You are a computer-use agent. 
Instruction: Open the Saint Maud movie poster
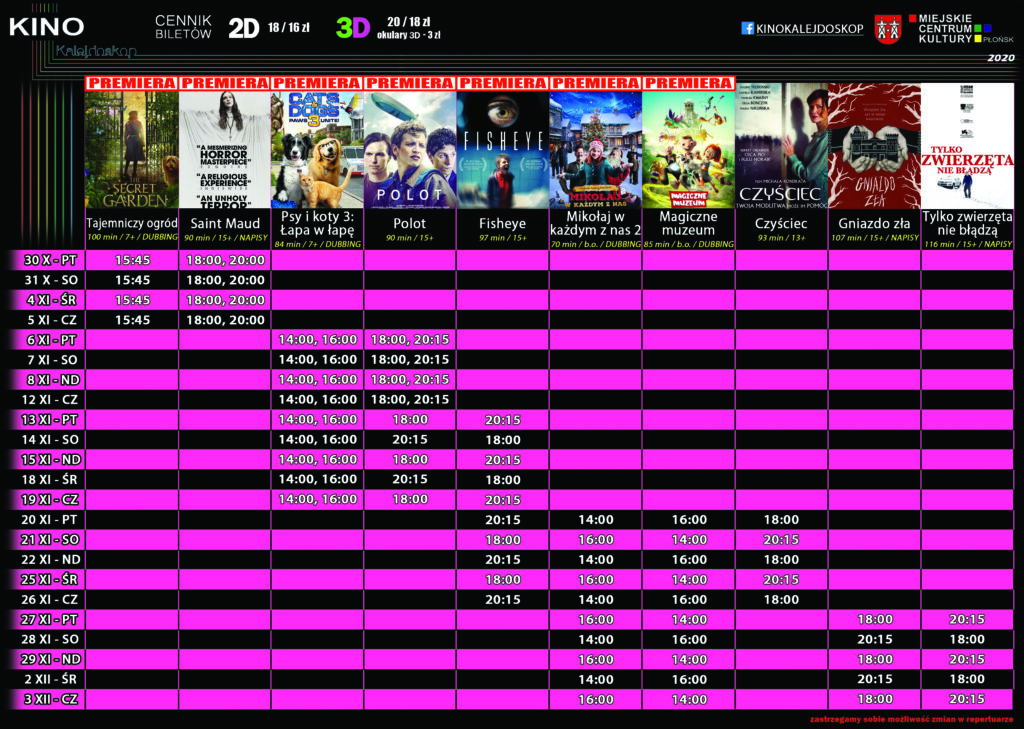pos(225,150)
